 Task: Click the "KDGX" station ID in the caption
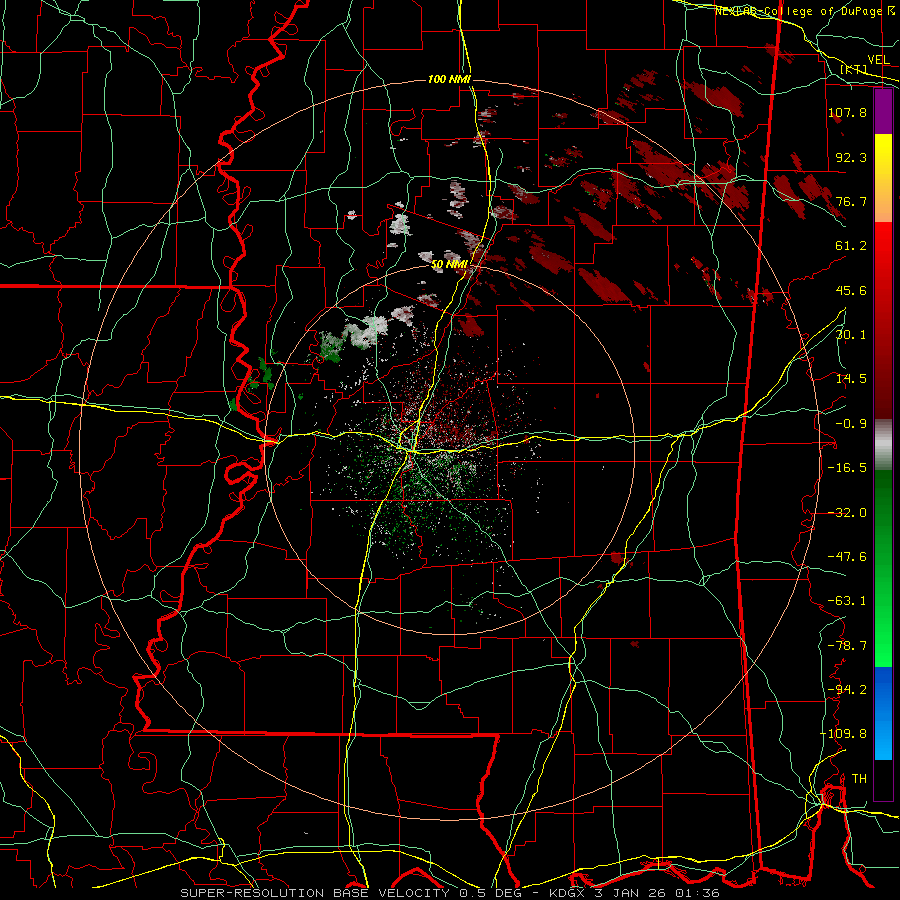[x=568, y=893]
